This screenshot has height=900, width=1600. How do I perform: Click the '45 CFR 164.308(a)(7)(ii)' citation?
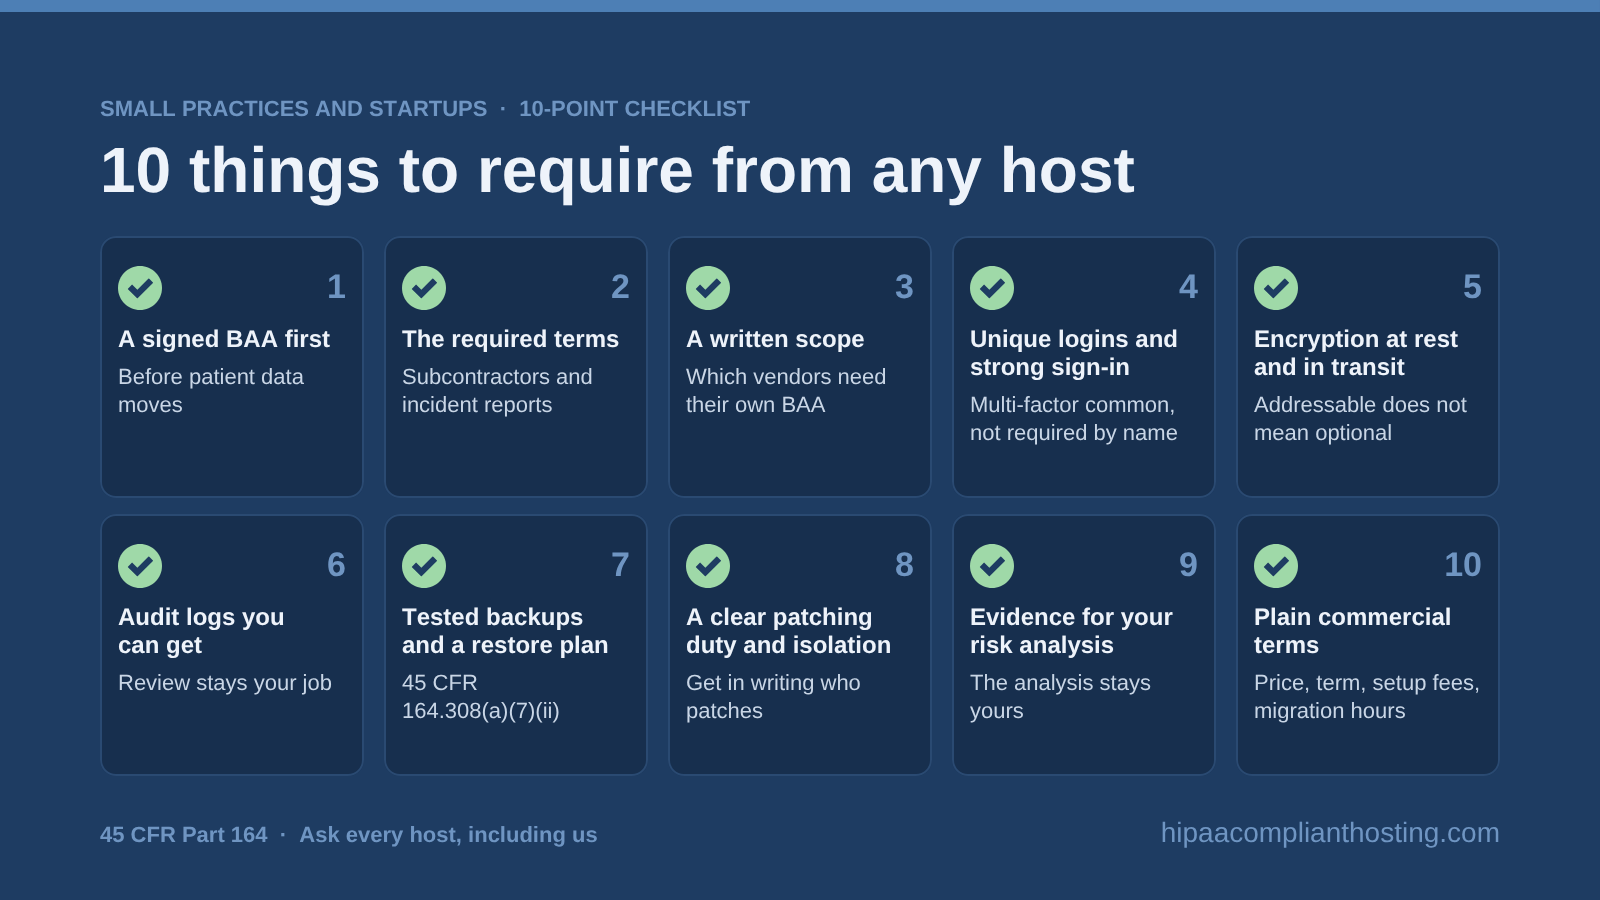click(481, 697)
